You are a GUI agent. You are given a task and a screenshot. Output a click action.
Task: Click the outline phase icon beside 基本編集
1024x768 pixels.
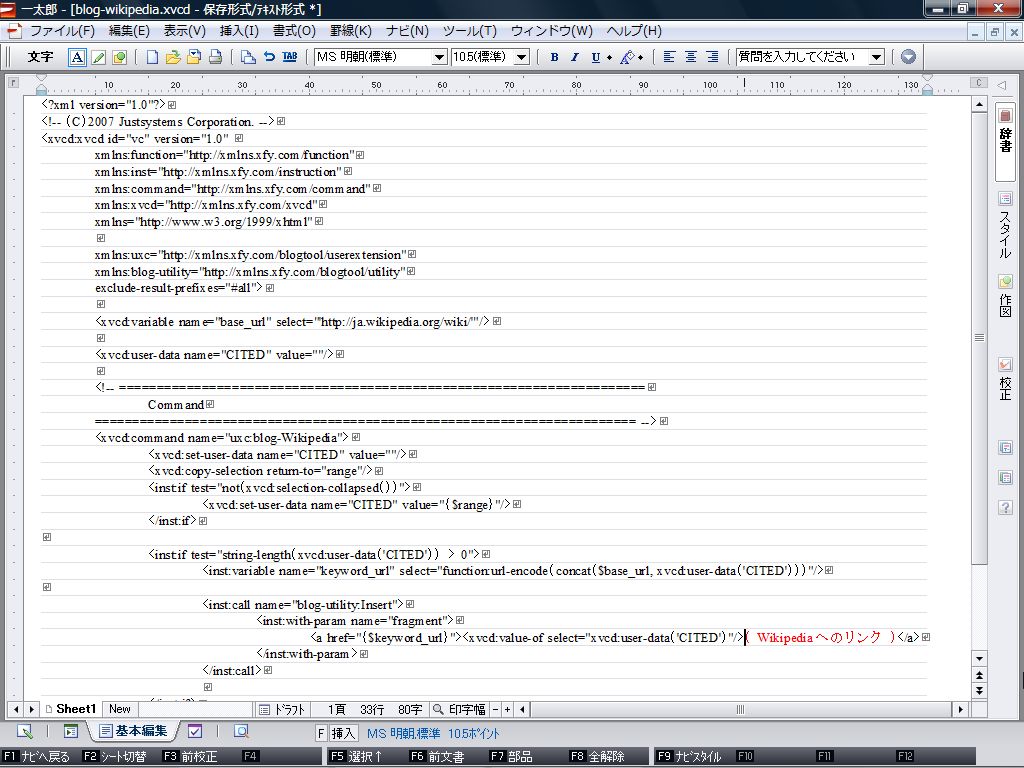[x=71, y=731]
